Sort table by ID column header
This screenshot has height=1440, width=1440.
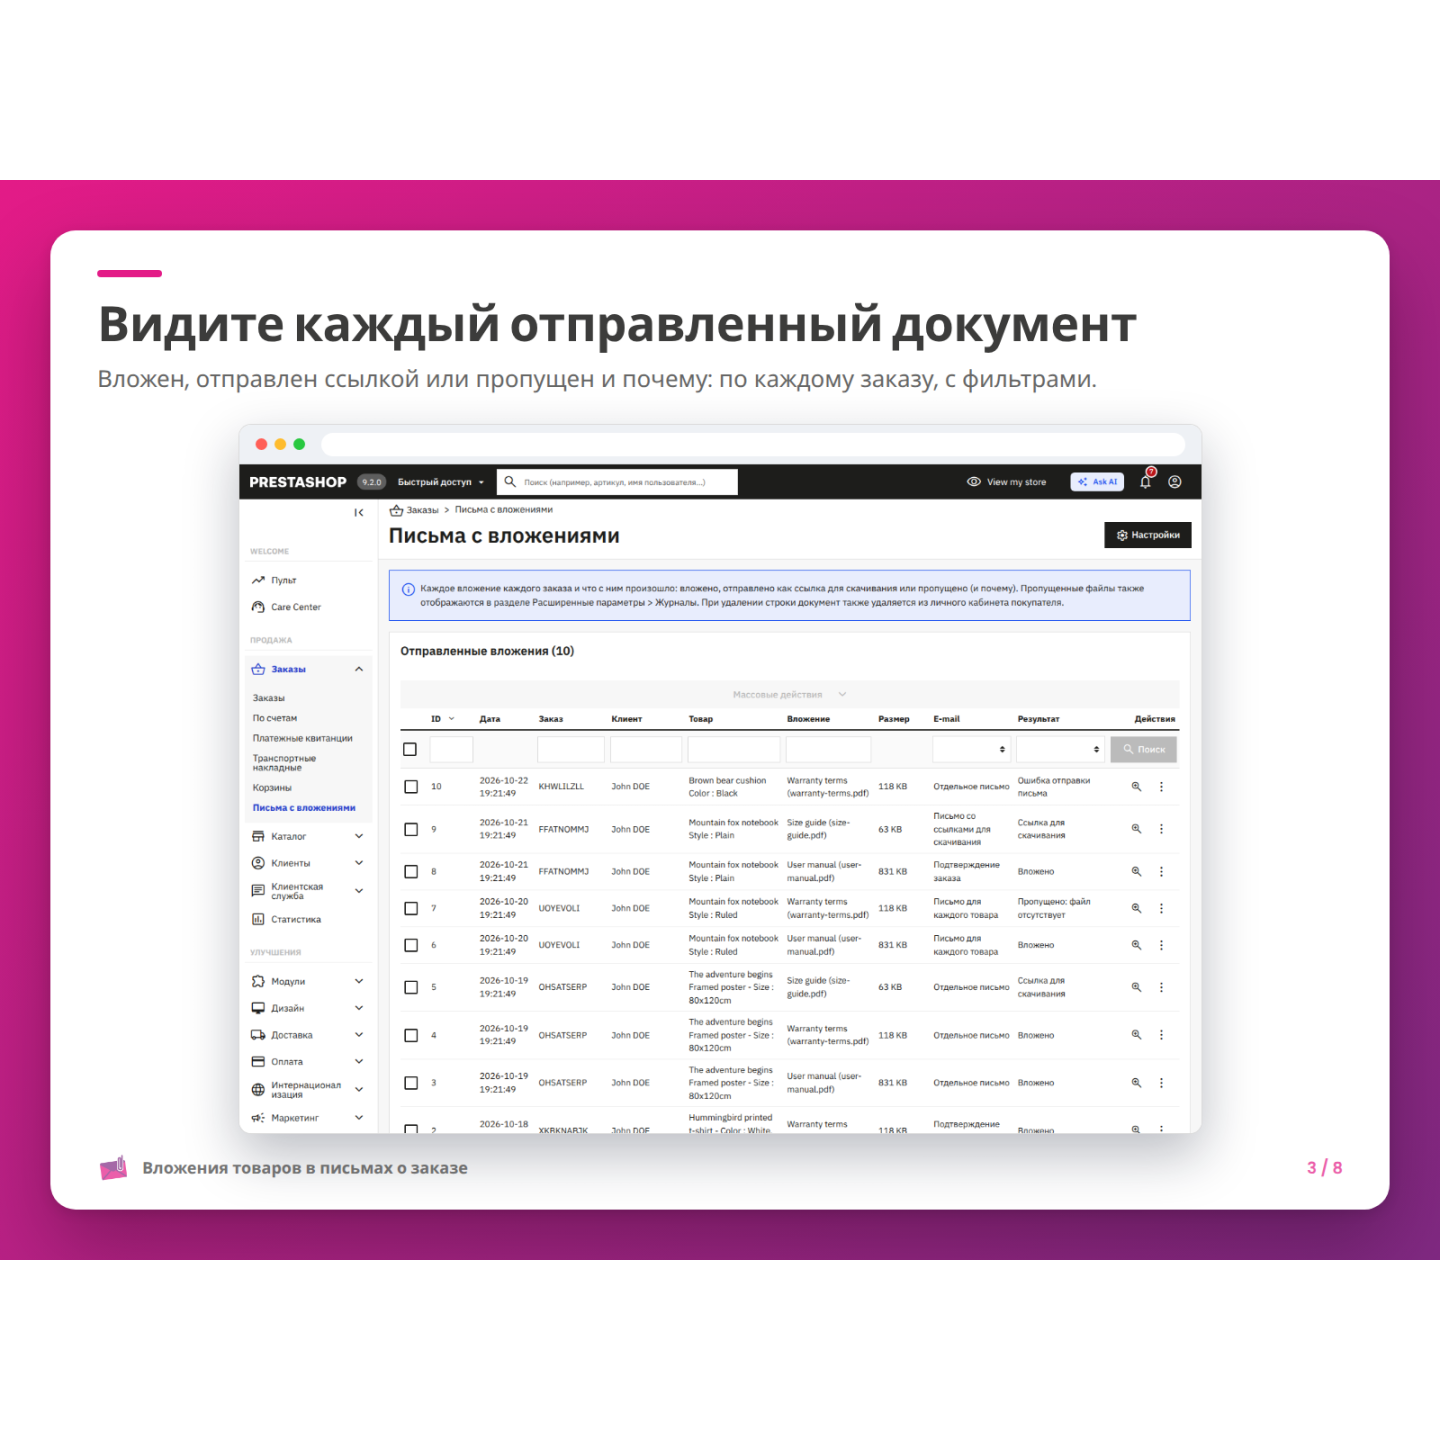442,719
